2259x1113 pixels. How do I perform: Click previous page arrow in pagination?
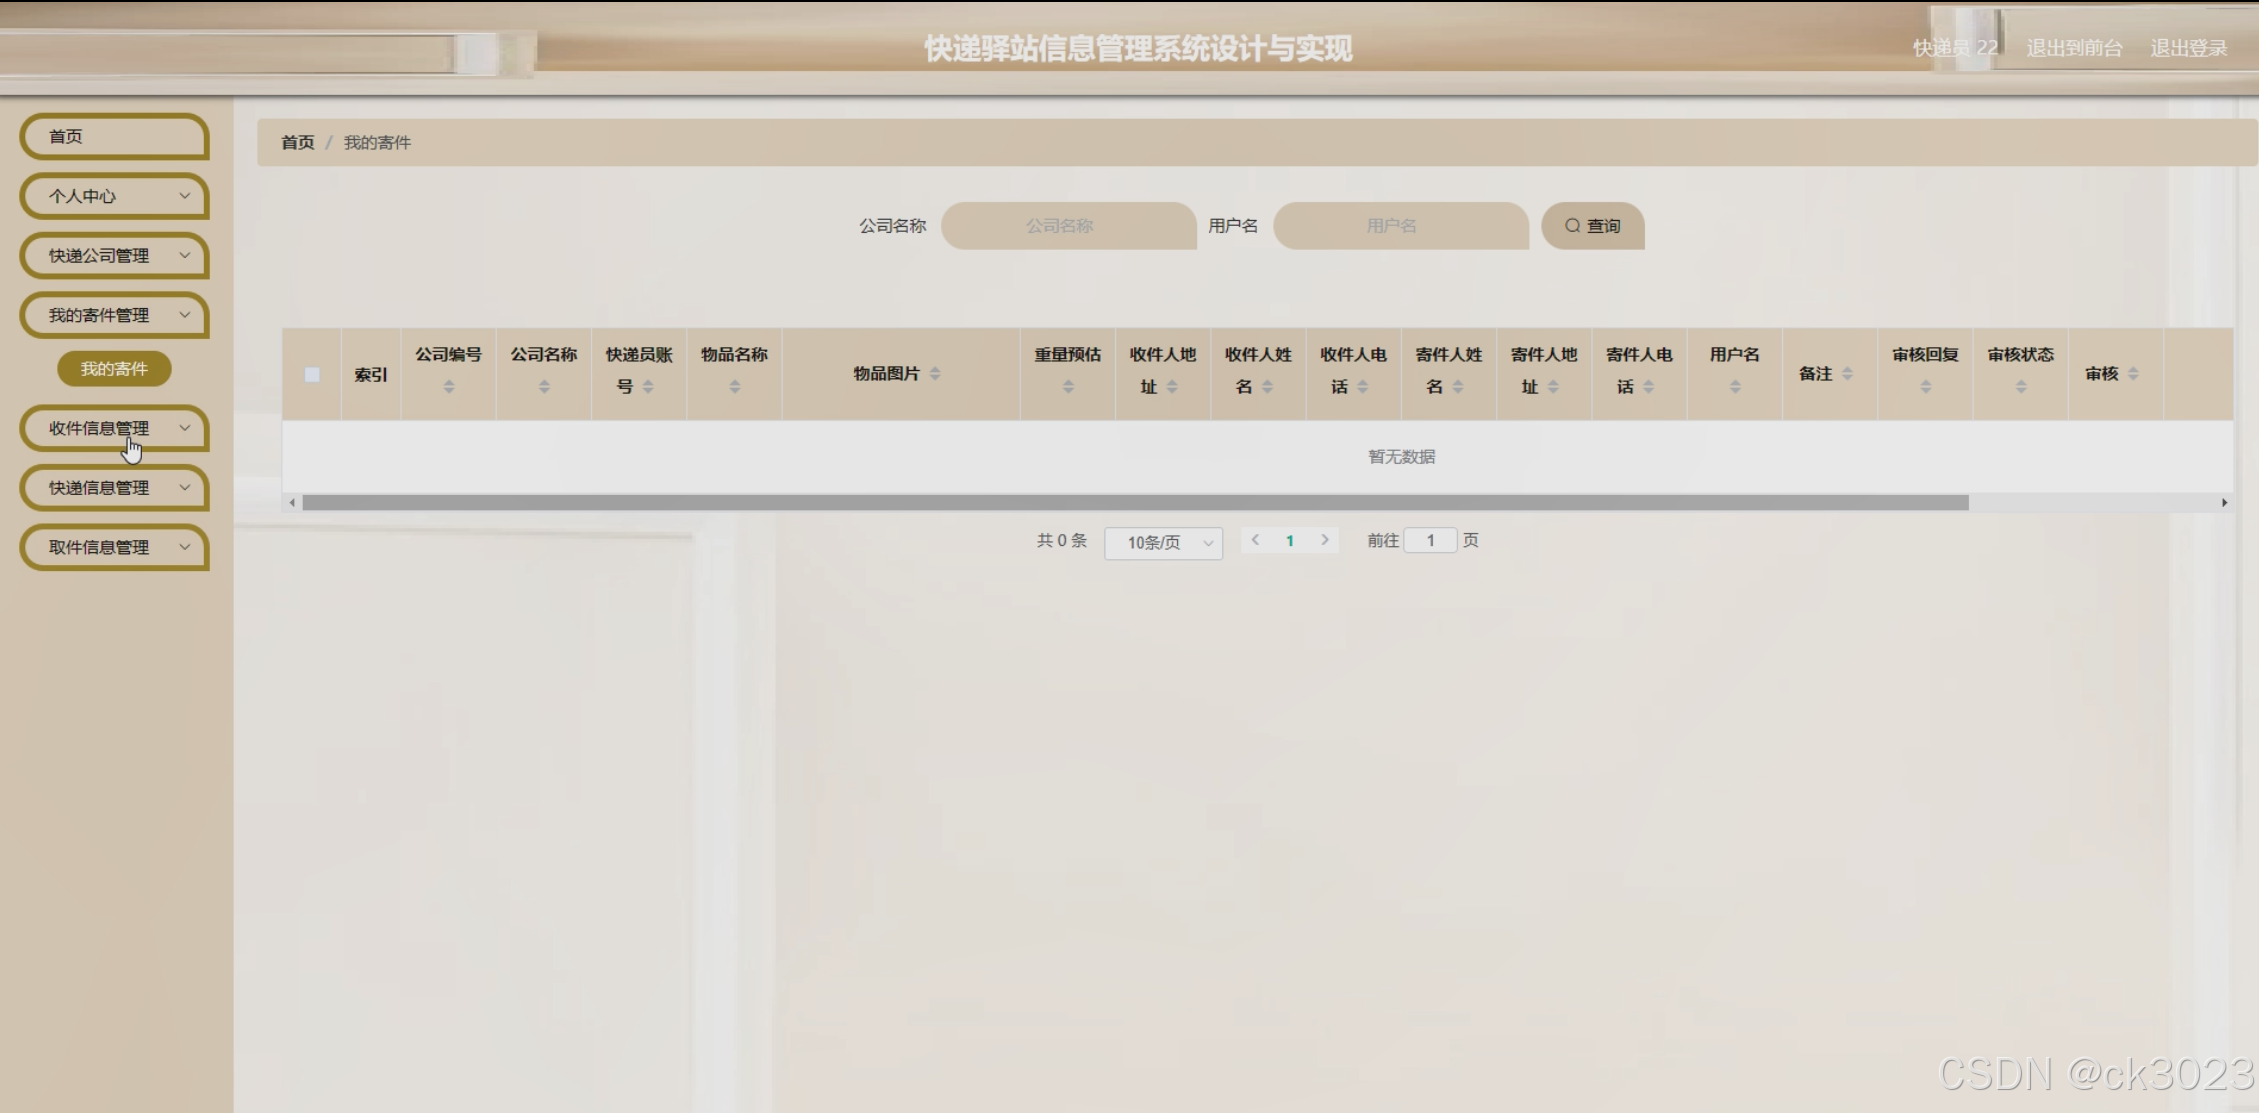[x=1255, y=540]
